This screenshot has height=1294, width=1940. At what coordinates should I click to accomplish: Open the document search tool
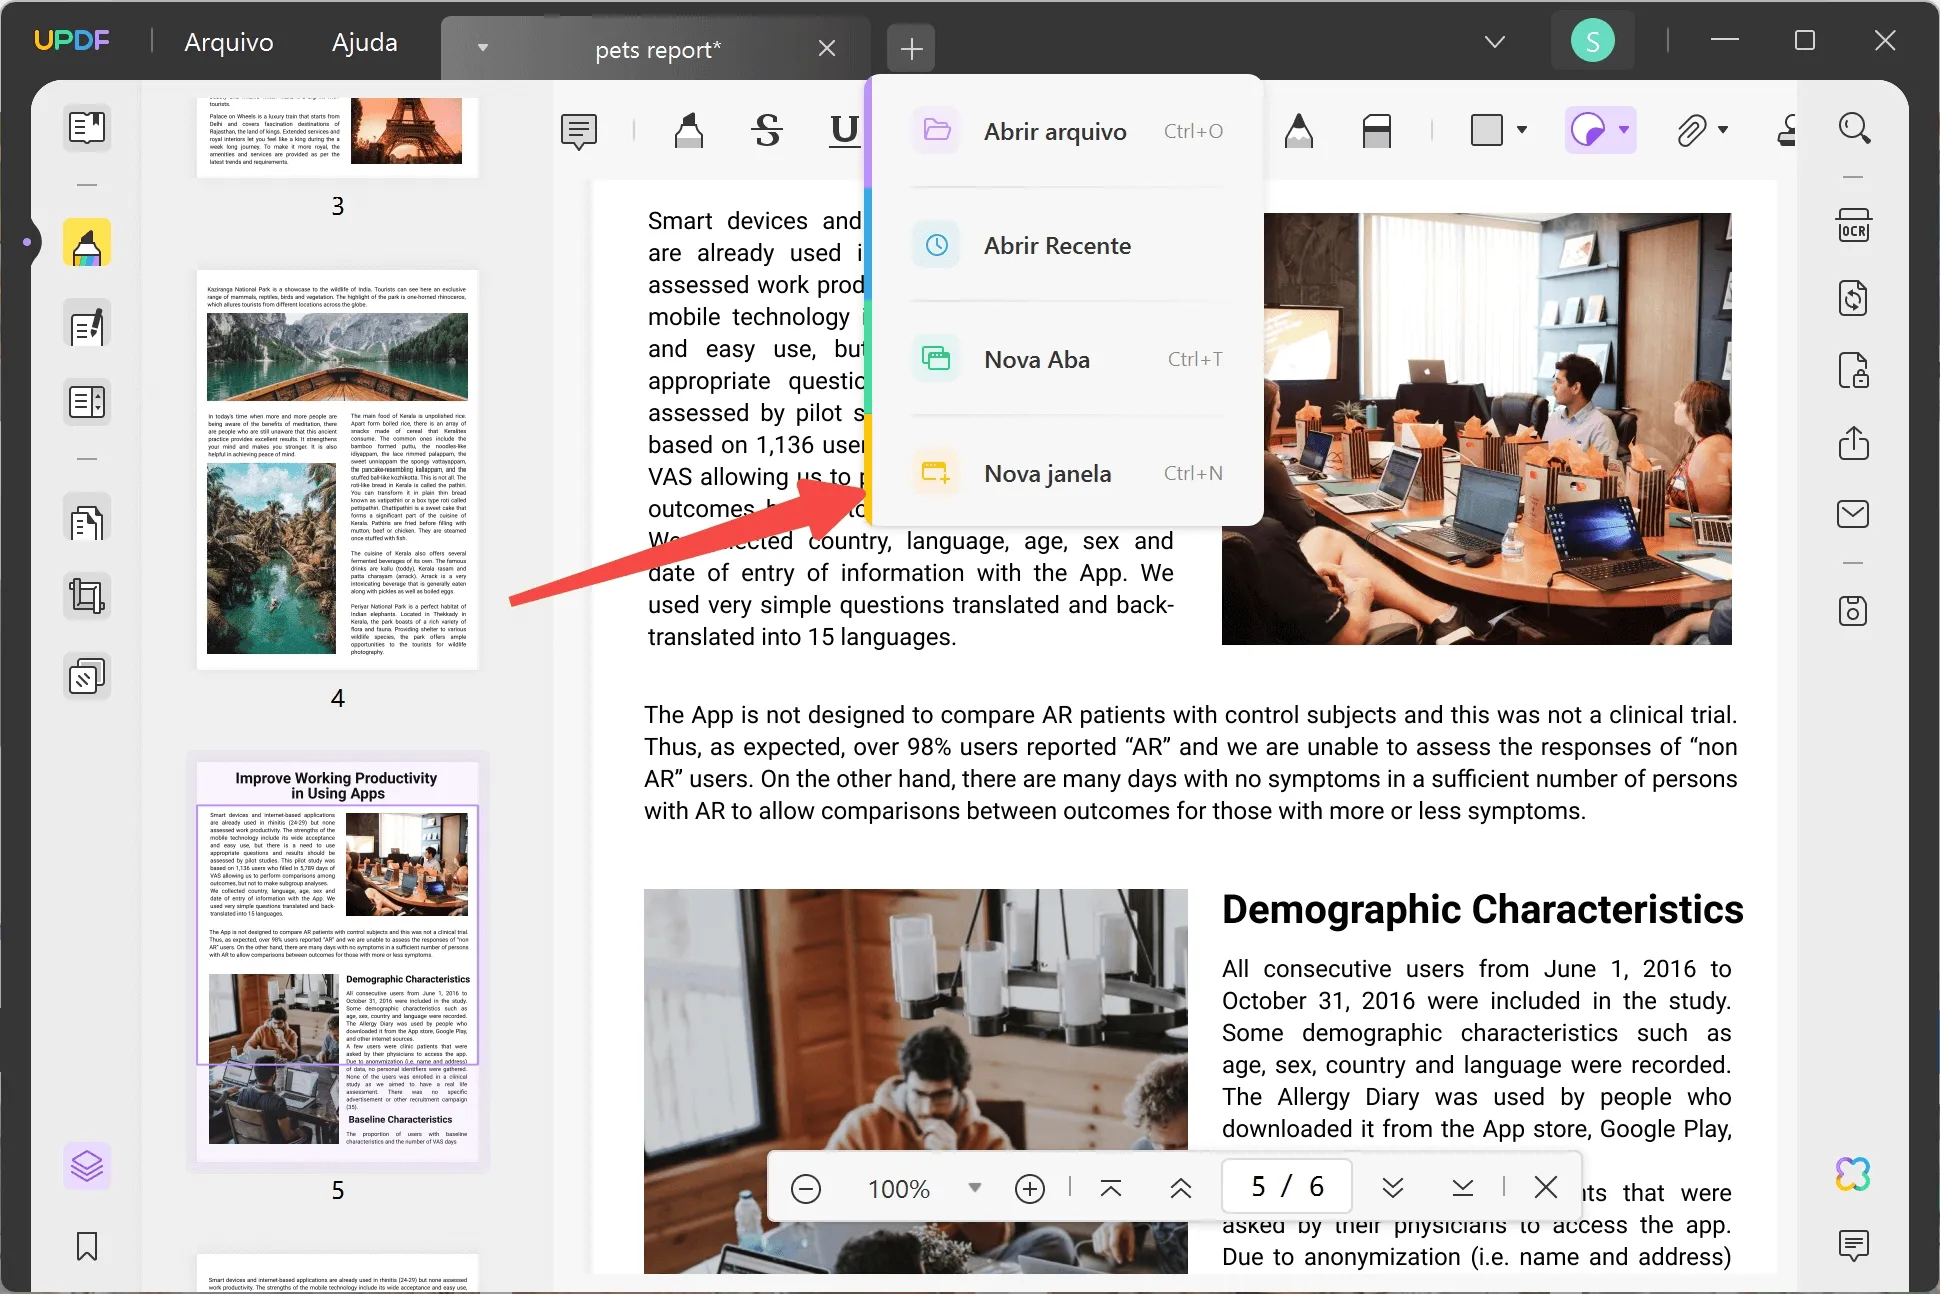[1854, 128]
